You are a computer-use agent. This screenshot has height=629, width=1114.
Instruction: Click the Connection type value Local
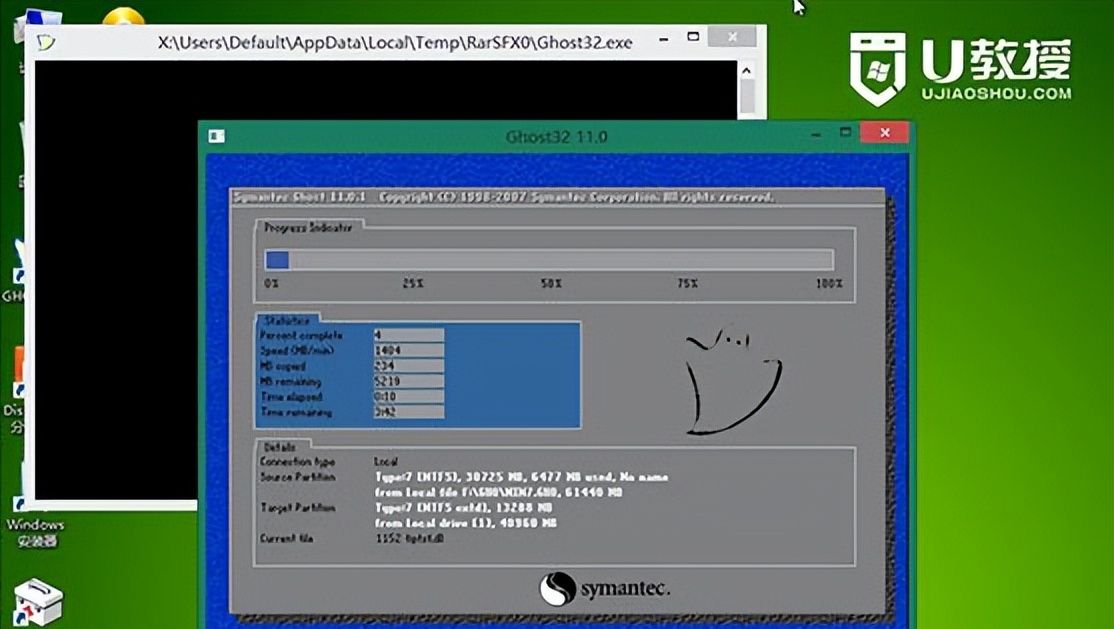386,461
